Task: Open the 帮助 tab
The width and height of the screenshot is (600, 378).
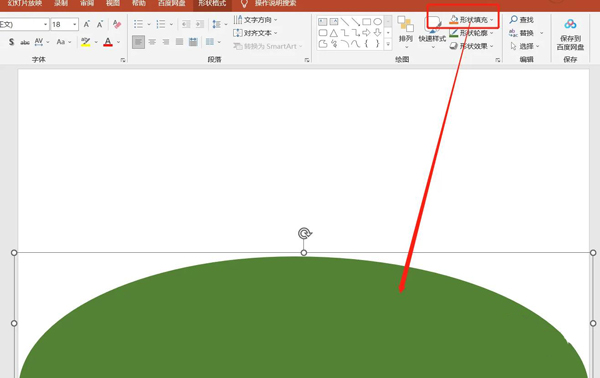Action: coord(139,3)
